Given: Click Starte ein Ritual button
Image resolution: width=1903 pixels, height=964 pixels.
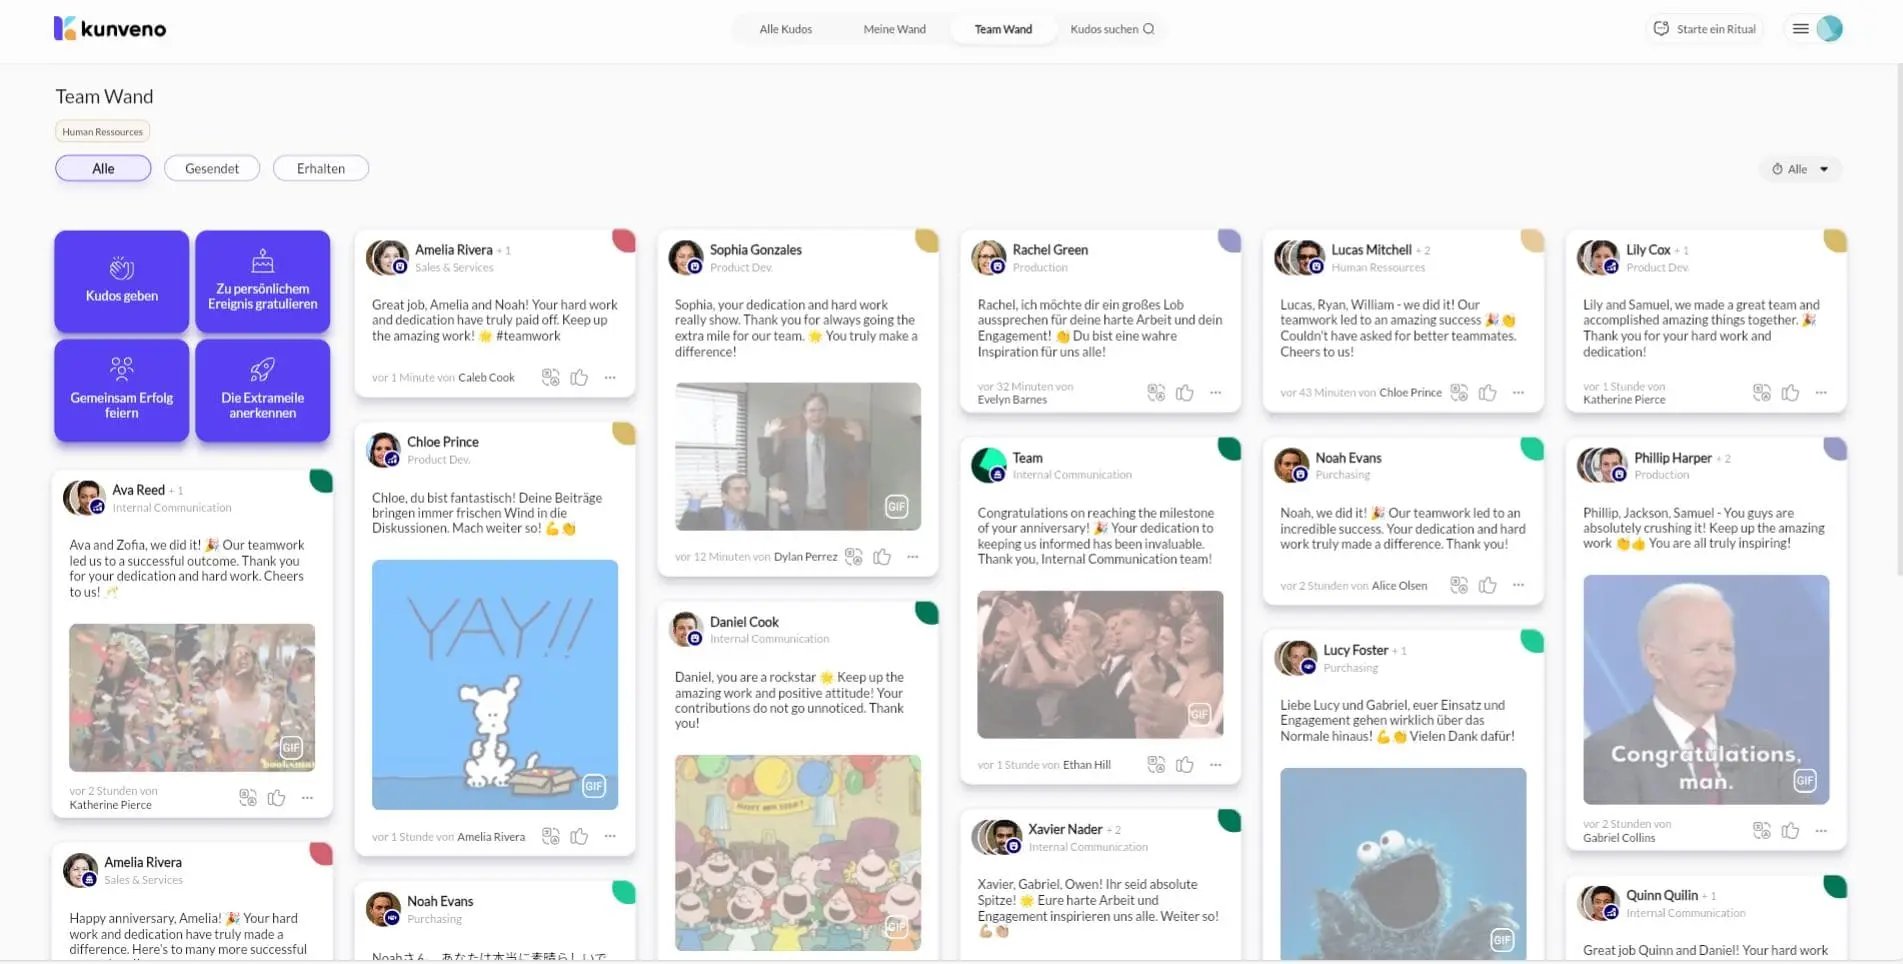Looking at the screenshot, I should 1705,29.
